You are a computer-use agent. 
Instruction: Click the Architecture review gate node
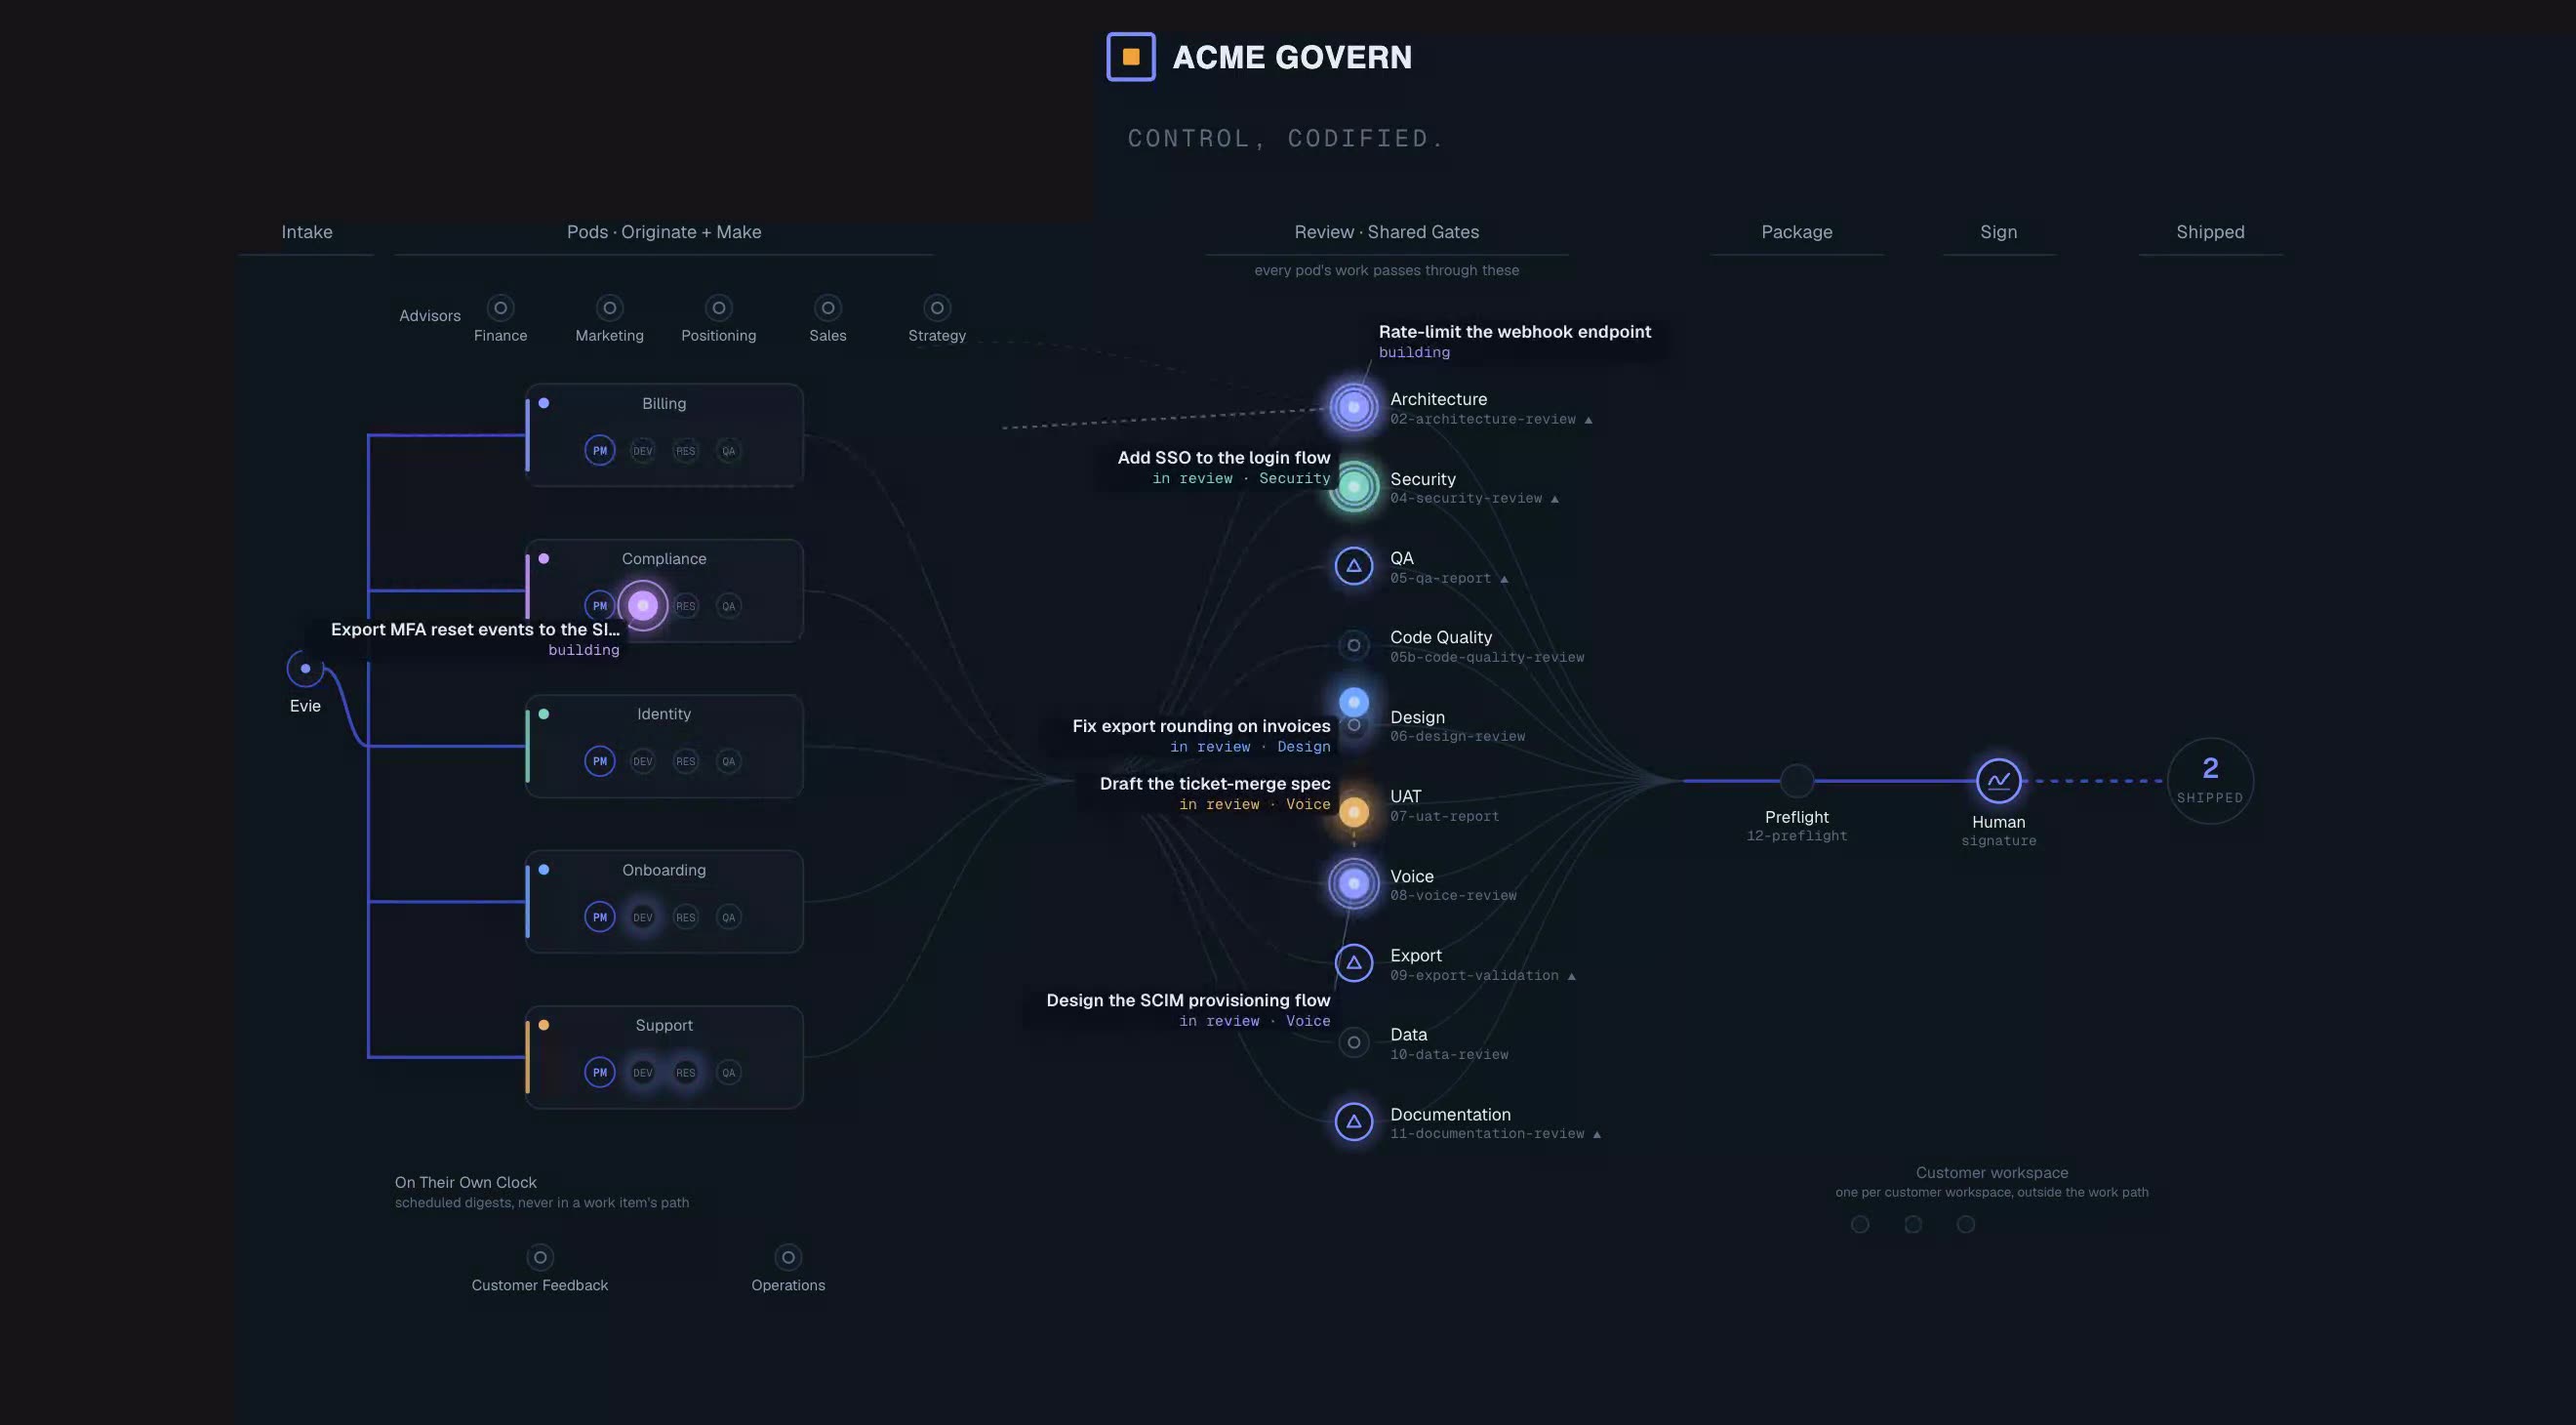1353,407
